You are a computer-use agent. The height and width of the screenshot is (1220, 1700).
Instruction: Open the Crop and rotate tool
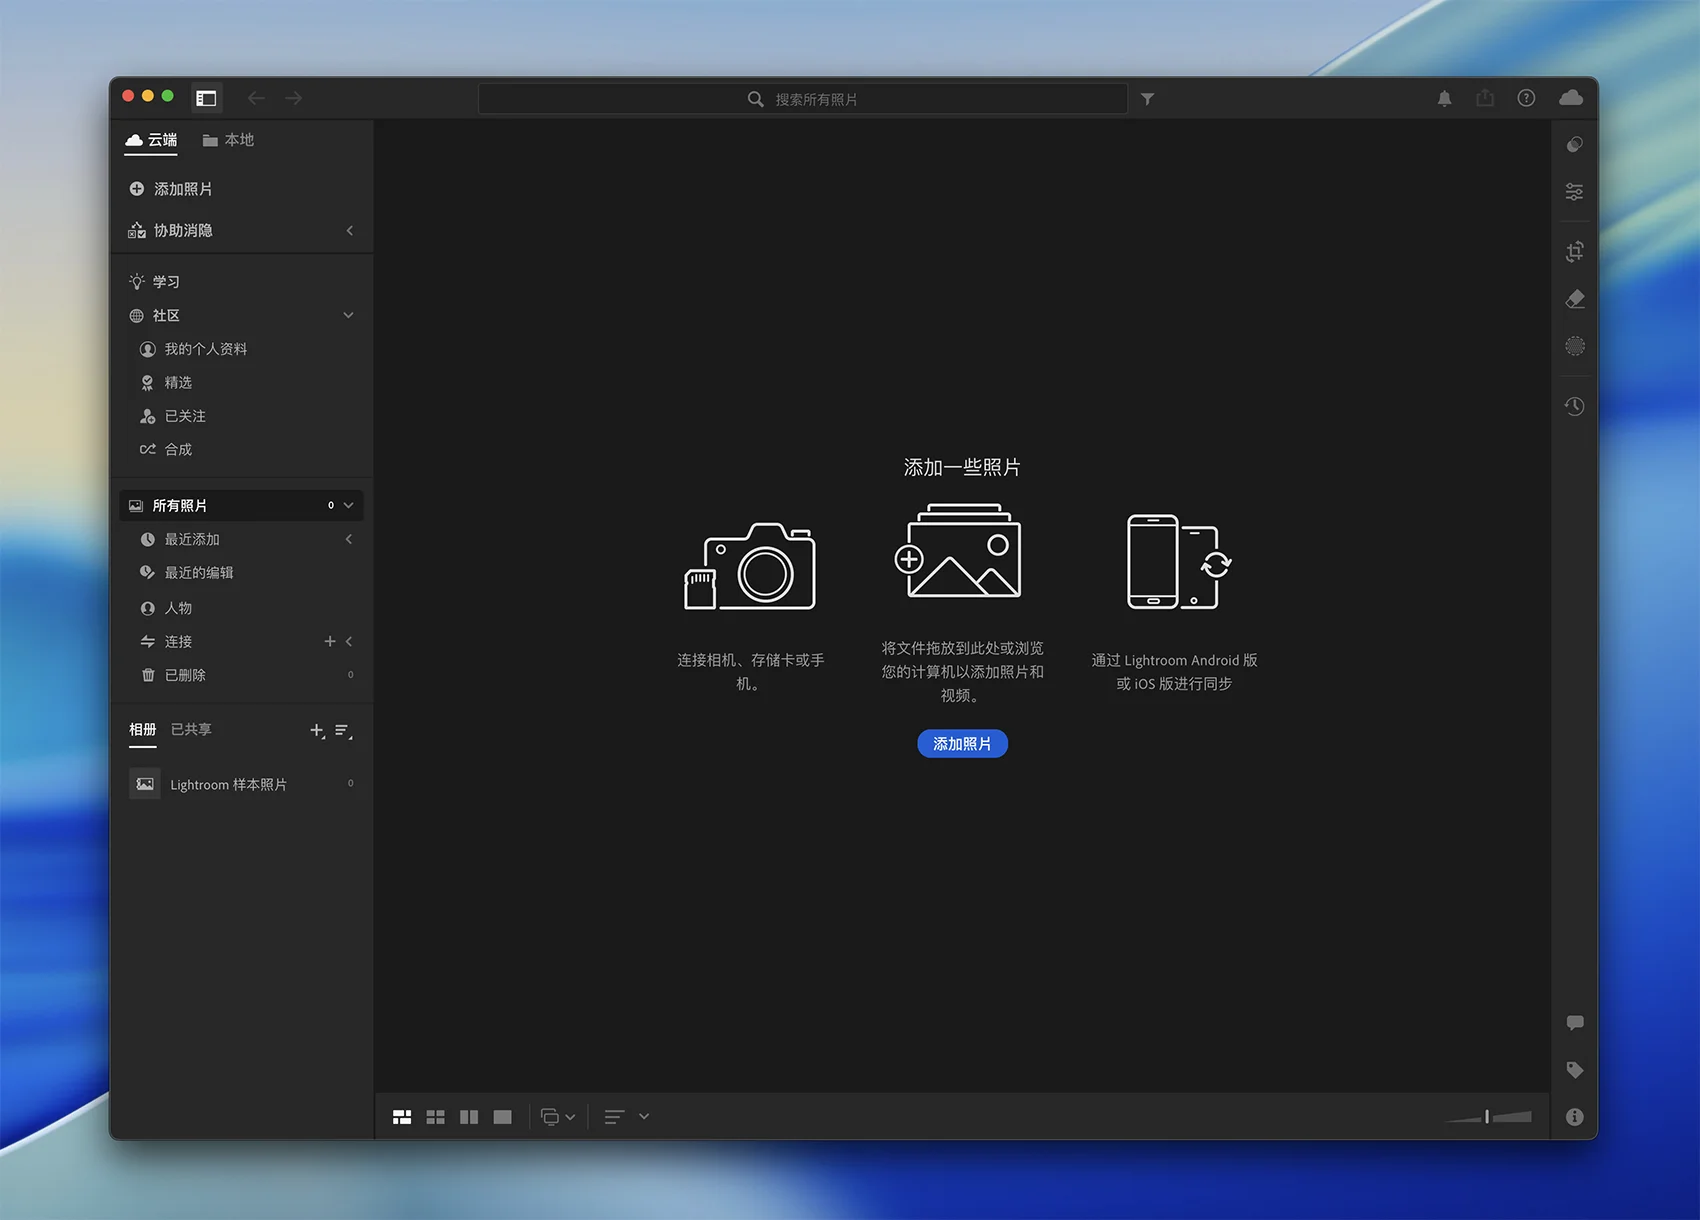tap(1574, 252)
